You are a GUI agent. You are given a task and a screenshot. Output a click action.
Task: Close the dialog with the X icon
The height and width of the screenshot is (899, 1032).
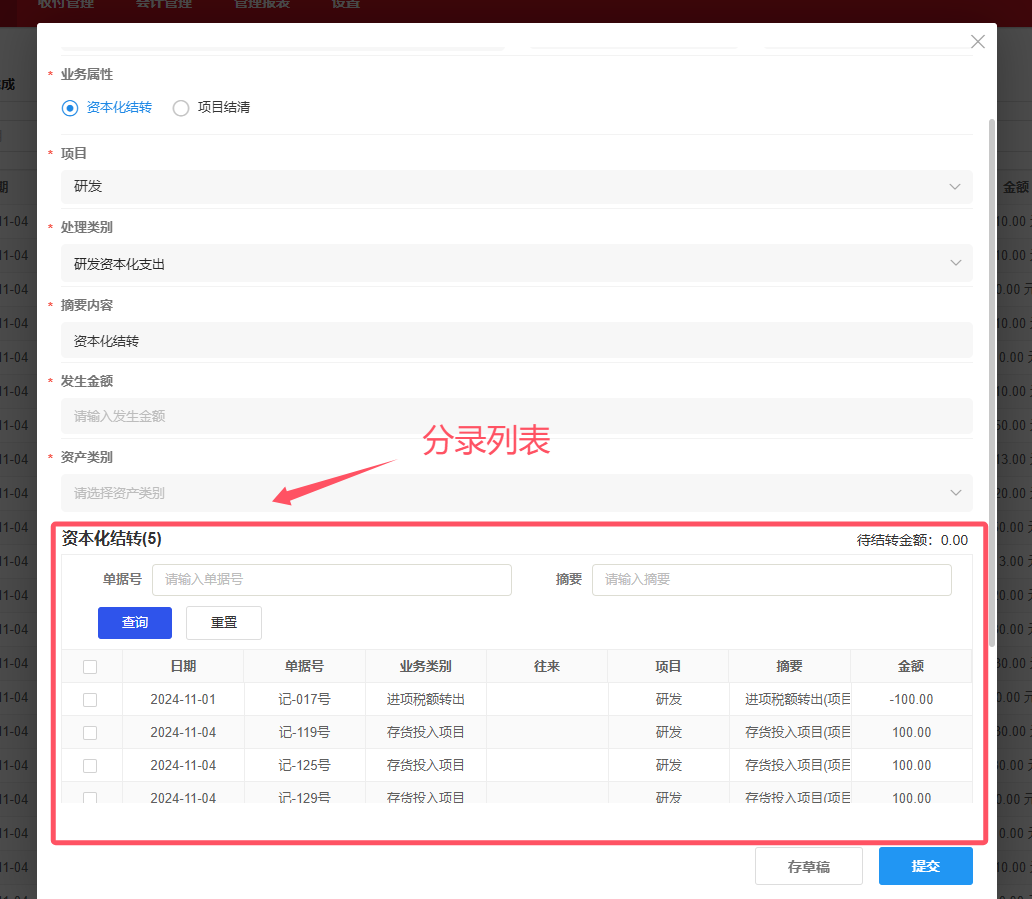click(977, 42)
